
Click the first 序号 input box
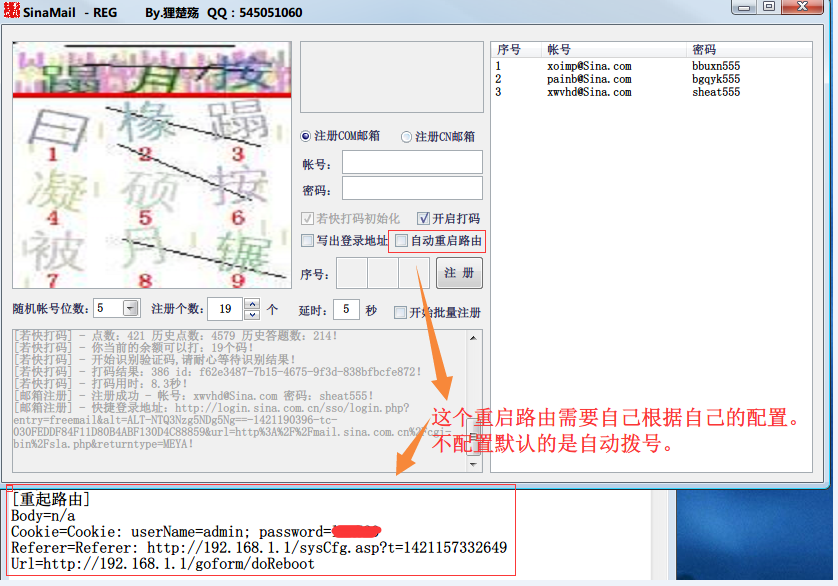click(351, 273)
